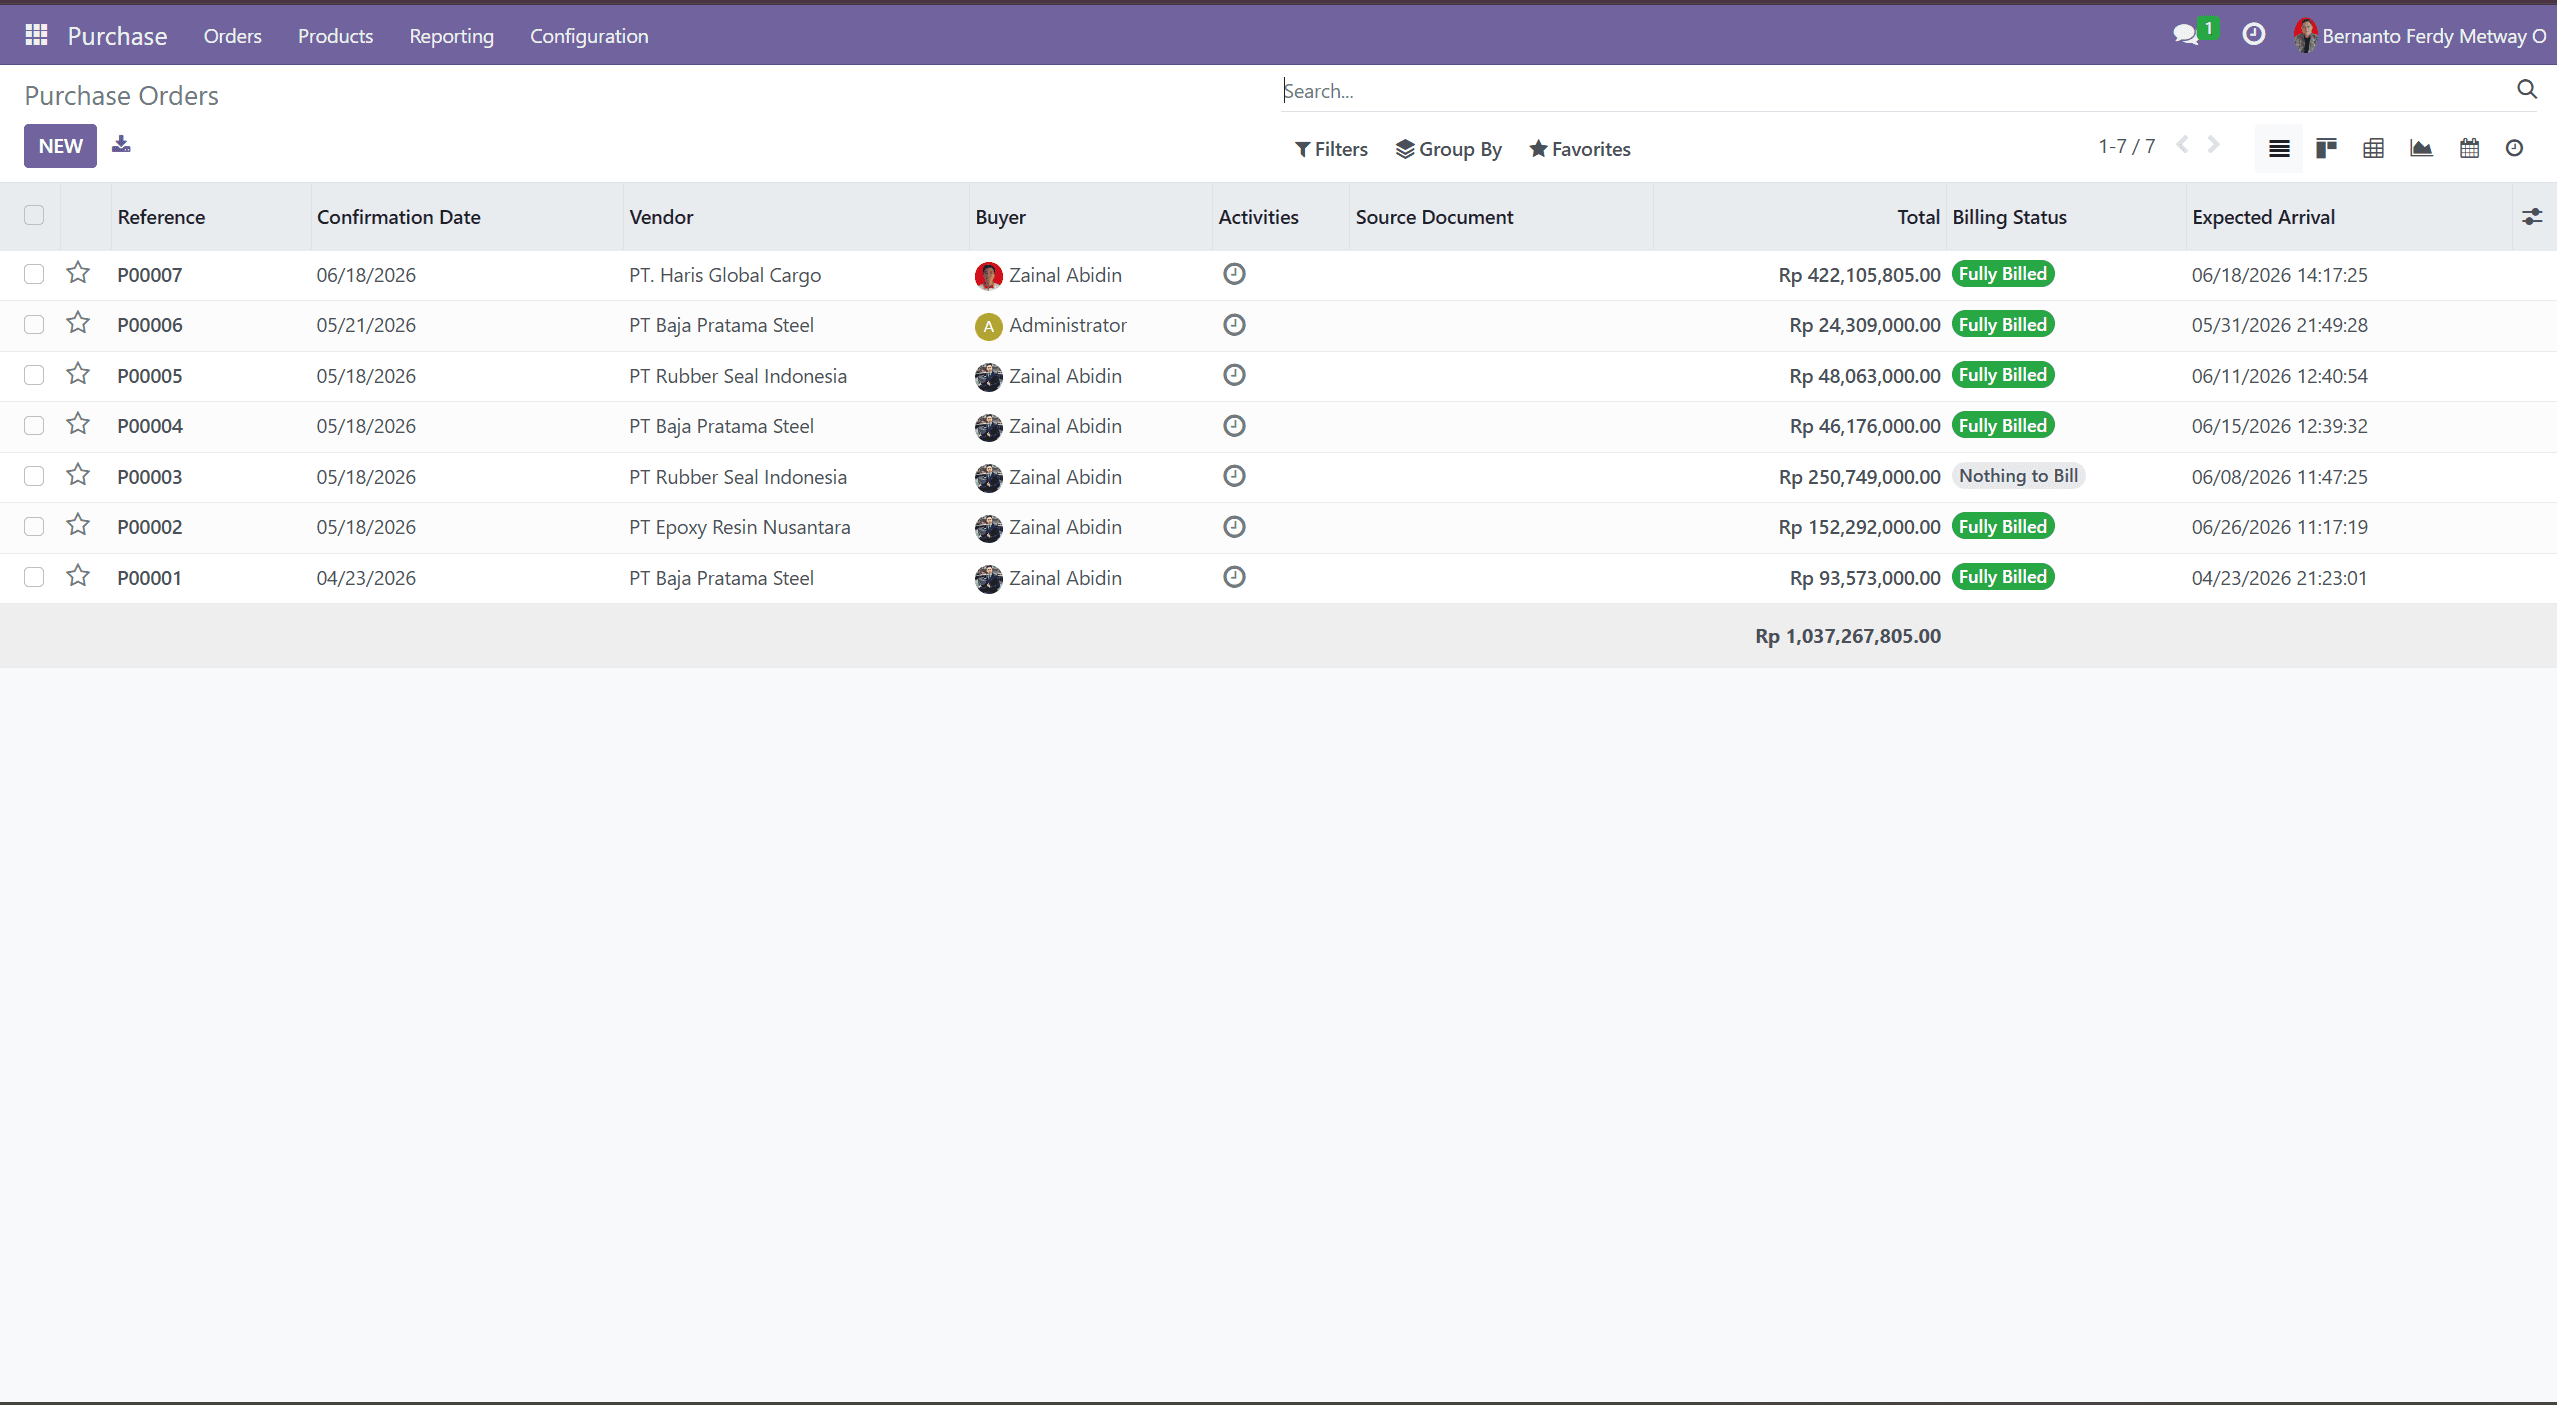Open the user menu Bernanto Ferdy Metway
Image resolution: width=2557 pixels, height=1405 pixels.
(2421, 36)
